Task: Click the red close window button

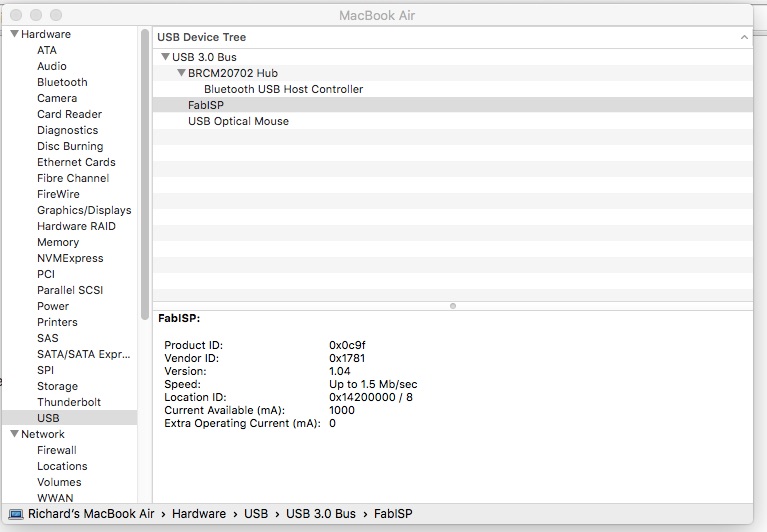Action: click(16, 15)
